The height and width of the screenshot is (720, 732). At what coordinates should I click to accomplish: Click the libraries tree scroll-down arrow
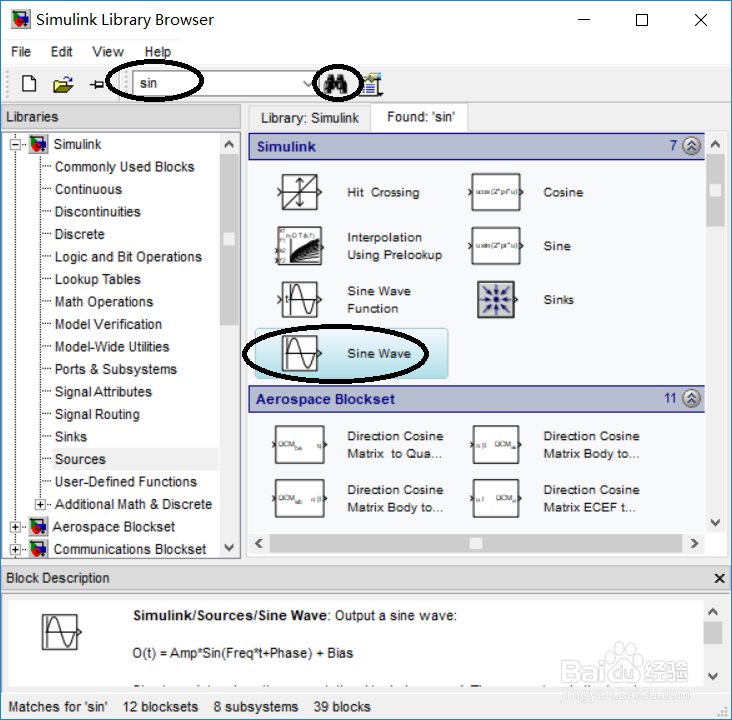pos(229,547)
